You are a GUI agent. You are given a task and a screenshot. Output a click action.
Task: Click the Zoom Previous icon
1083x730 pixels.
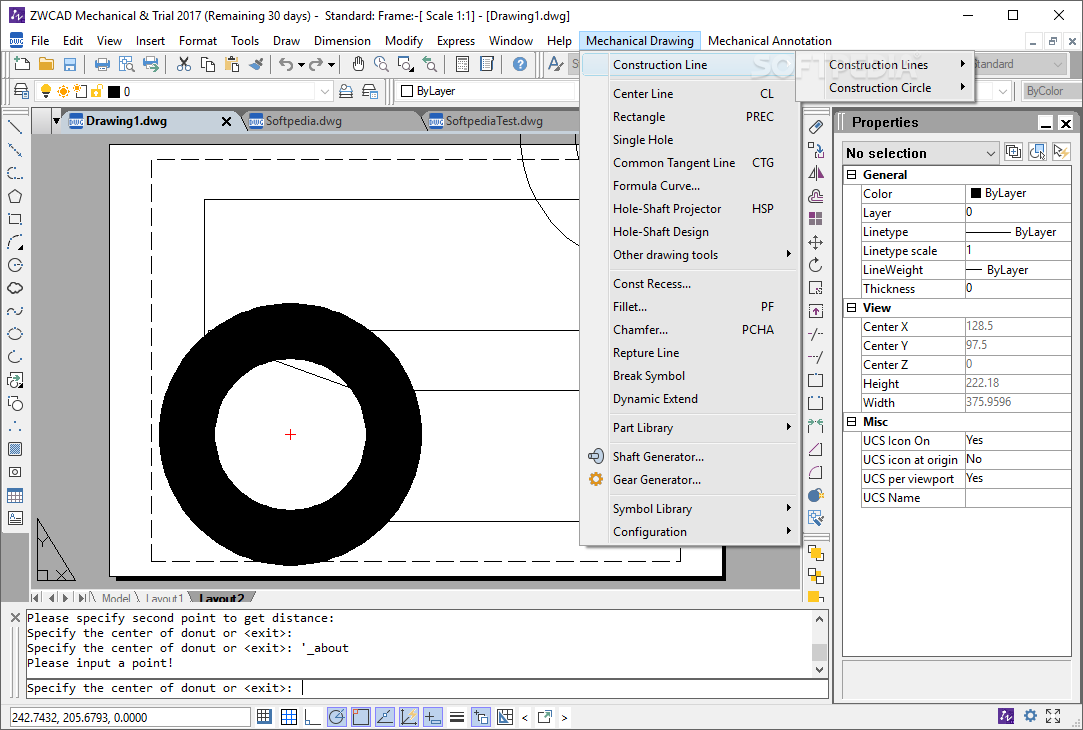(x=430, y=64)
